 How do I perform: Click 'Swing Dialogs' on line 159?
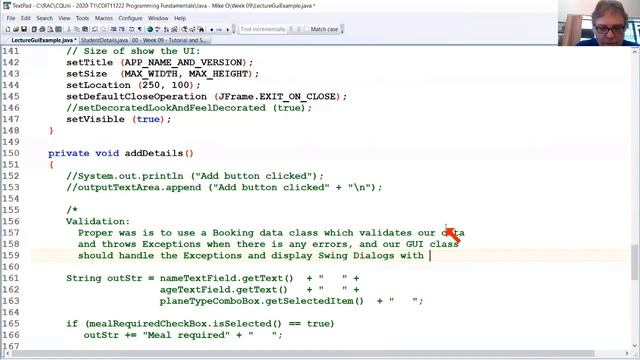coord(356,256)
